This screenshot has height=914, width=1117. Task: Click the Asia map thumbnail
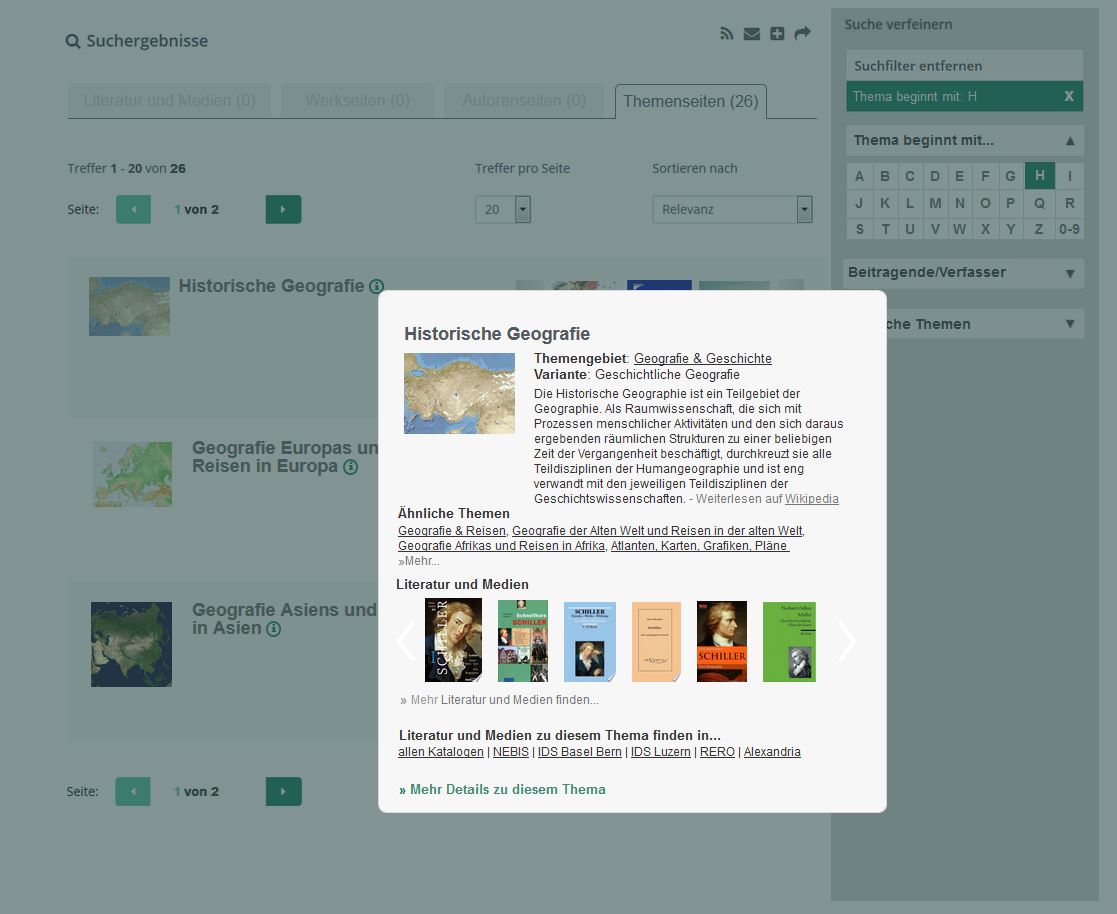pyautogui.click(x=131, y=644)
